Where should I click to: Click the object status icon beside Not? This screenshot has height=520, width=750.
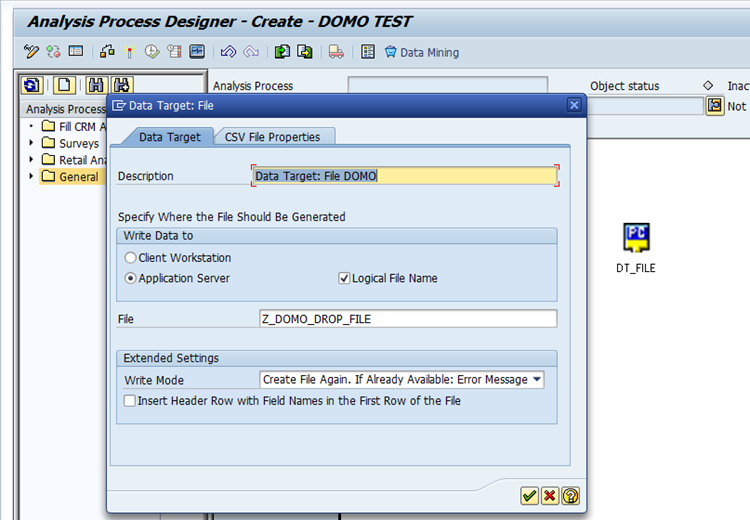(715, 105)
